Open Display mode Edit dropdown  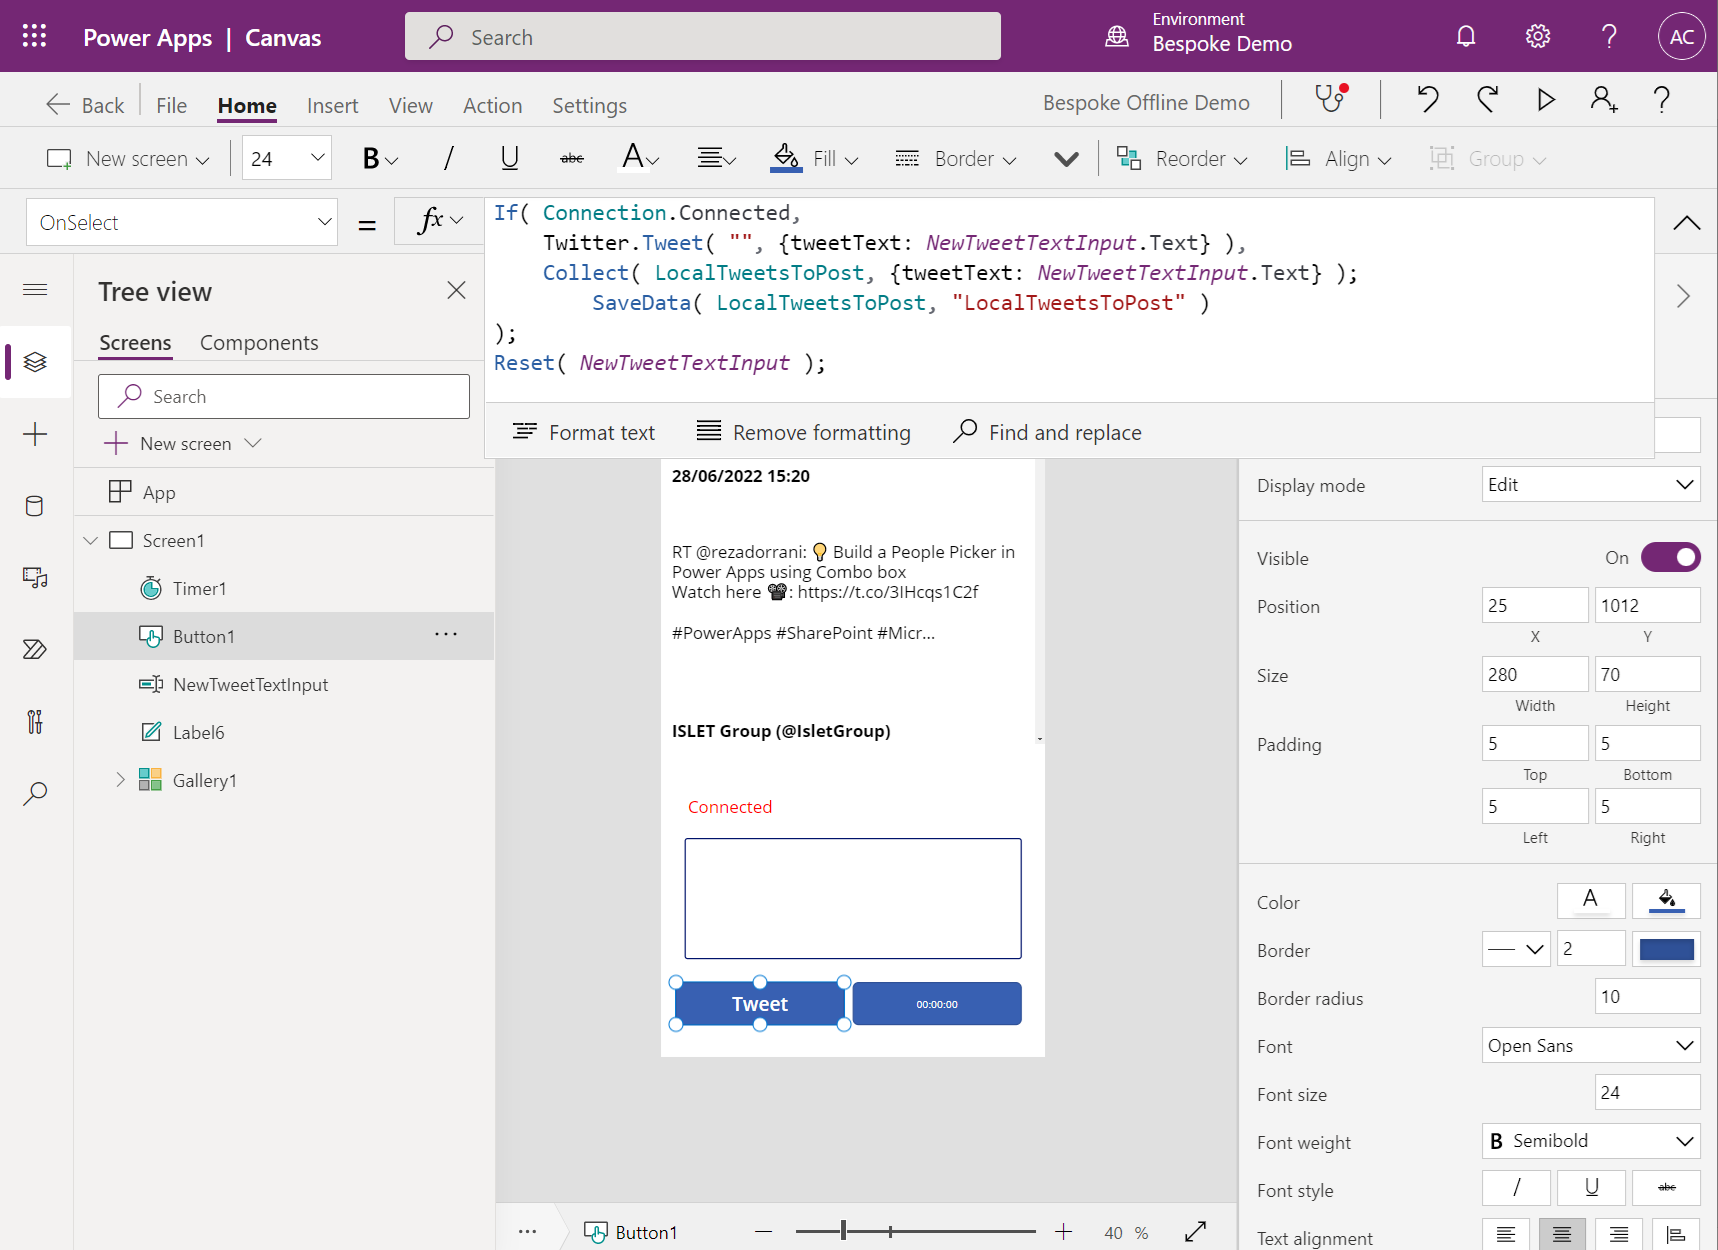pyautogui.click(x=1591, y=485)
